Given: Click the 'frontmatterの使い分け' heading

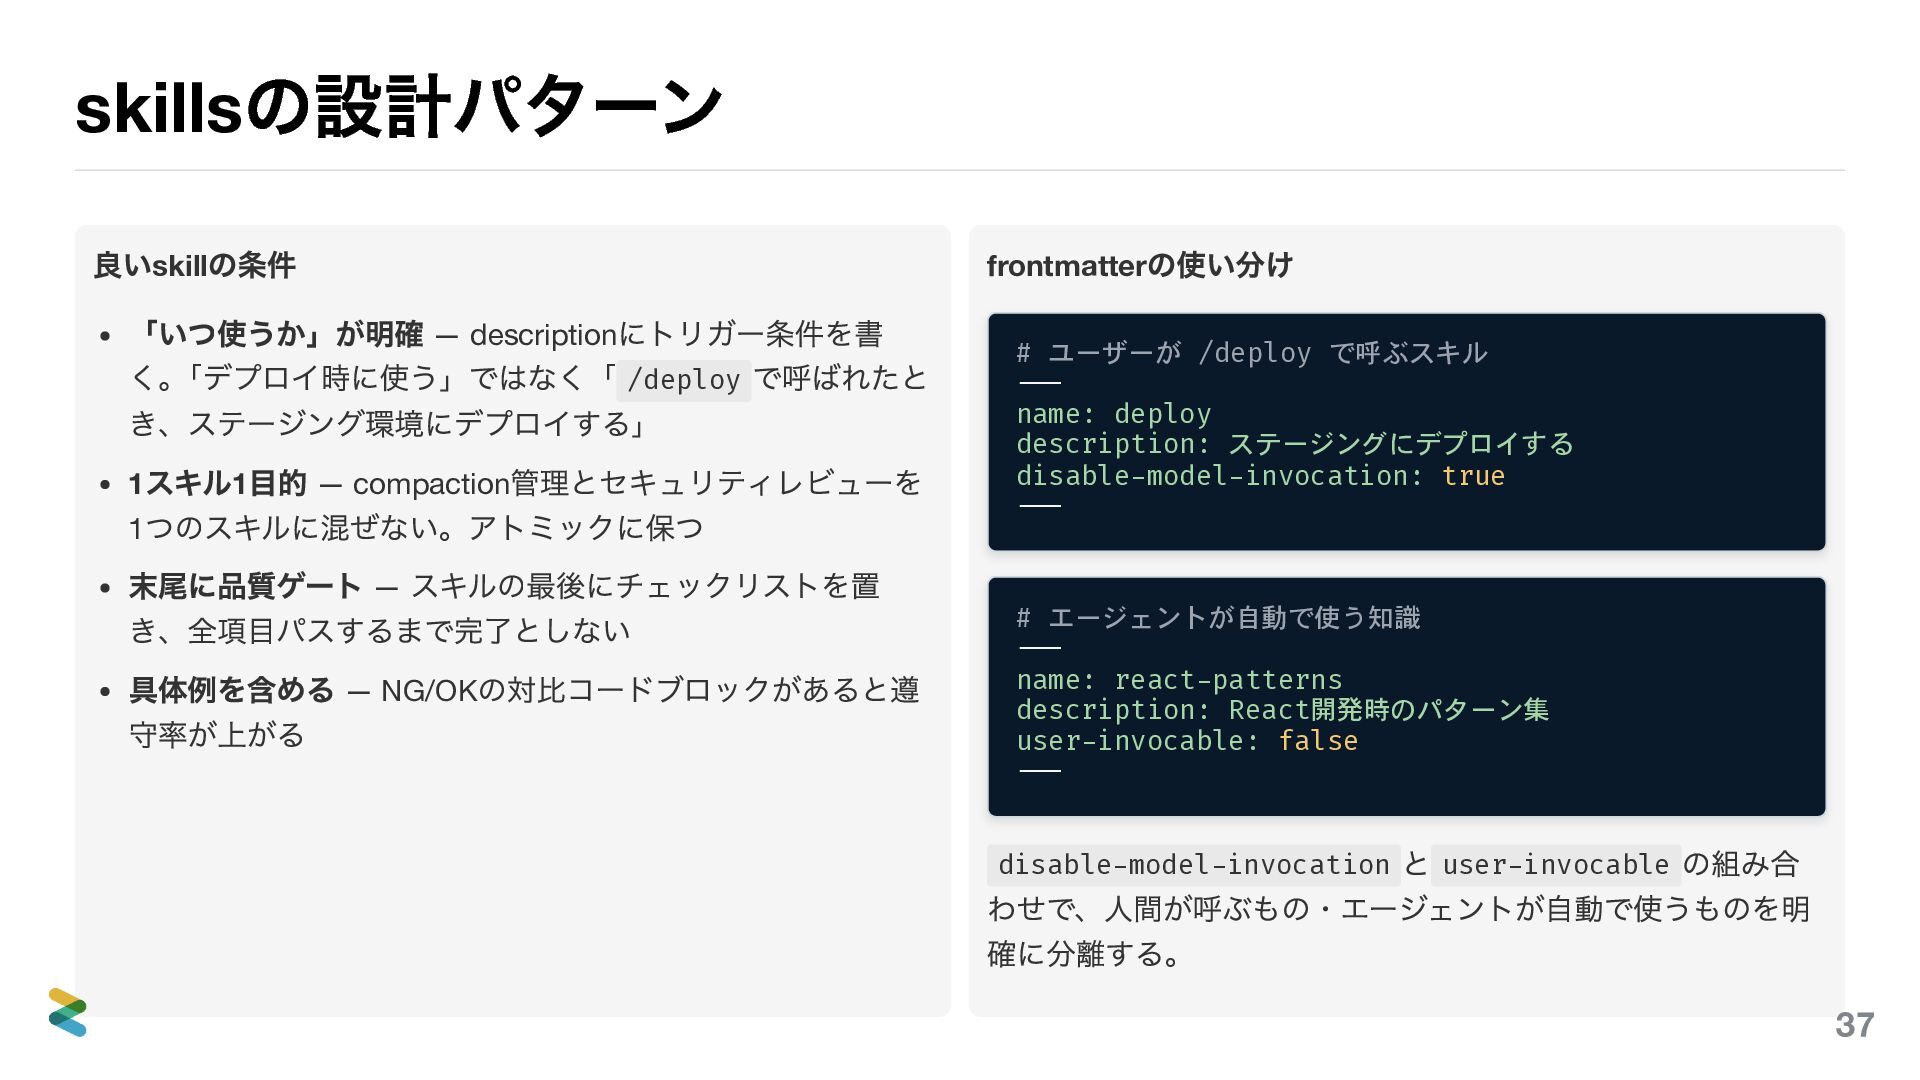Looking at the screenshot, I should click(x=1139, y=265).
